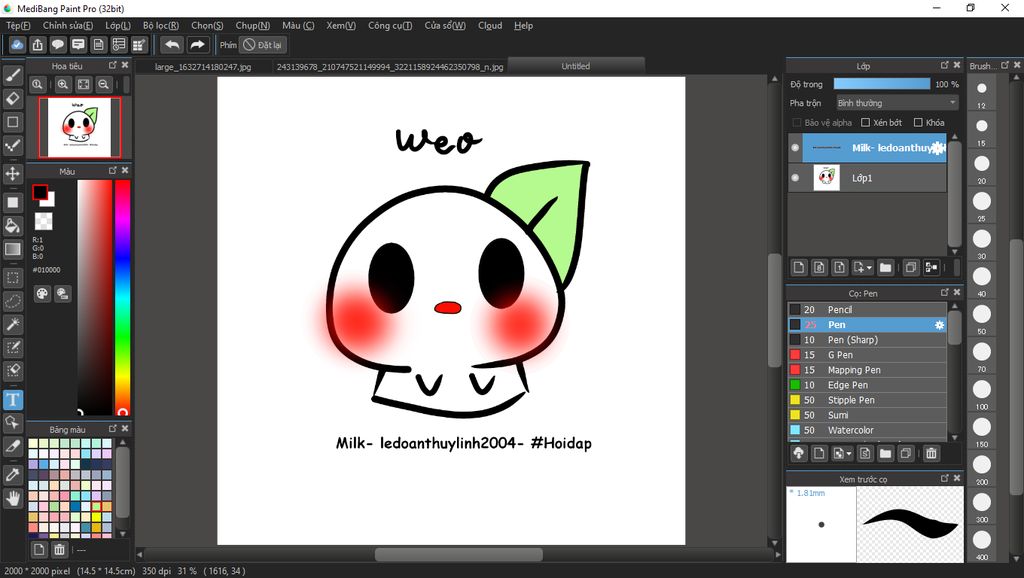This screenshot has width=1024, height=578.
Task: Open the color palette wheel icon
Action: coord(42,294)
